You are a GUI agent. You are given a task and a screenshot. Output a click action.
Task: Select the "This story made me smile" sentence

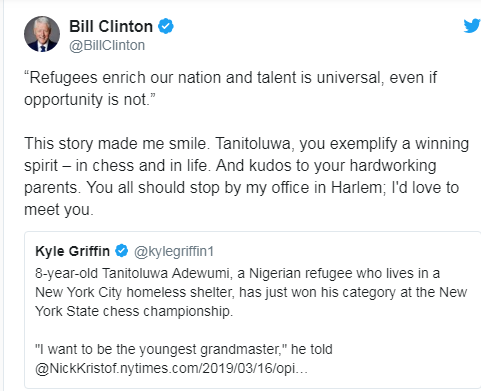117,144
